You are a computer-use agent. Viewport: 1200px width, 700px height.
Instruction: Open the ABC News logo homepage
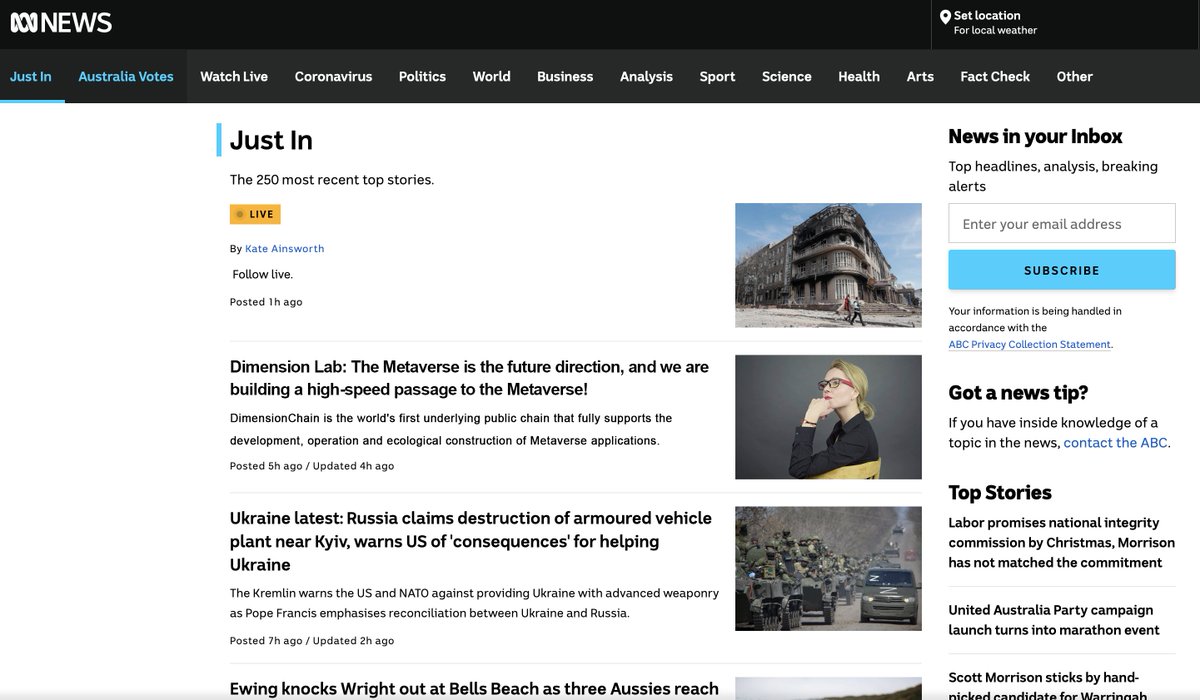[x=61, y=23]
